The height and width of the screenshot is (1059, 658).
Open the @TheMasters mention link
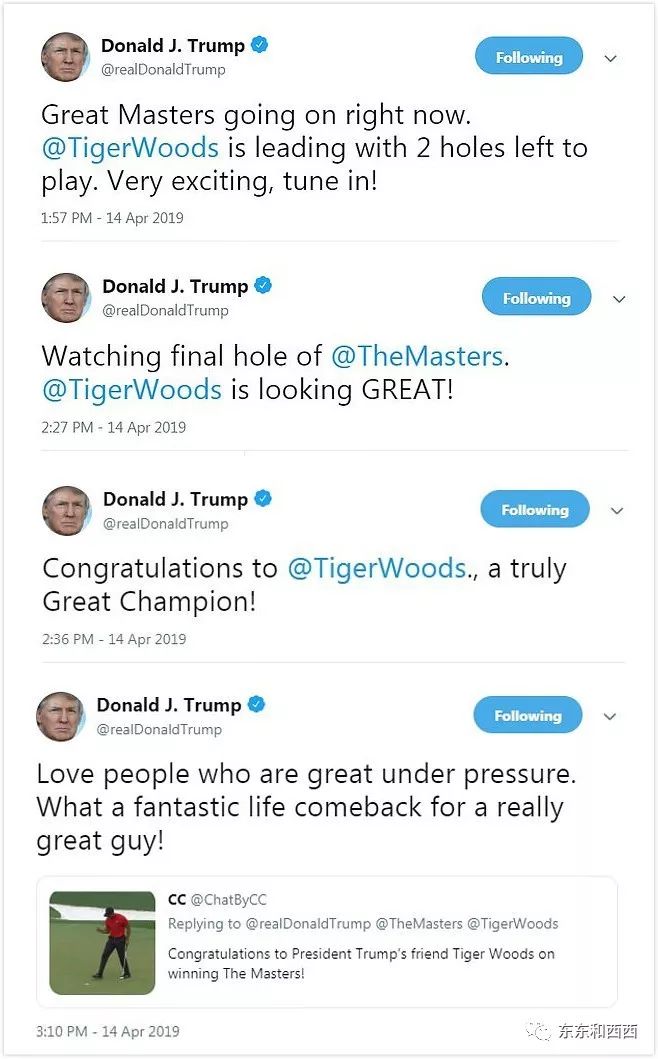[417, 357]
